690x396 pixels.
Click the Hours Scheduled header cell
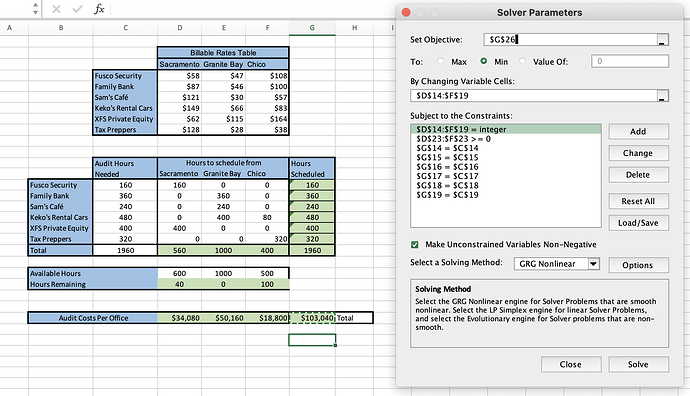pos(312,169)
